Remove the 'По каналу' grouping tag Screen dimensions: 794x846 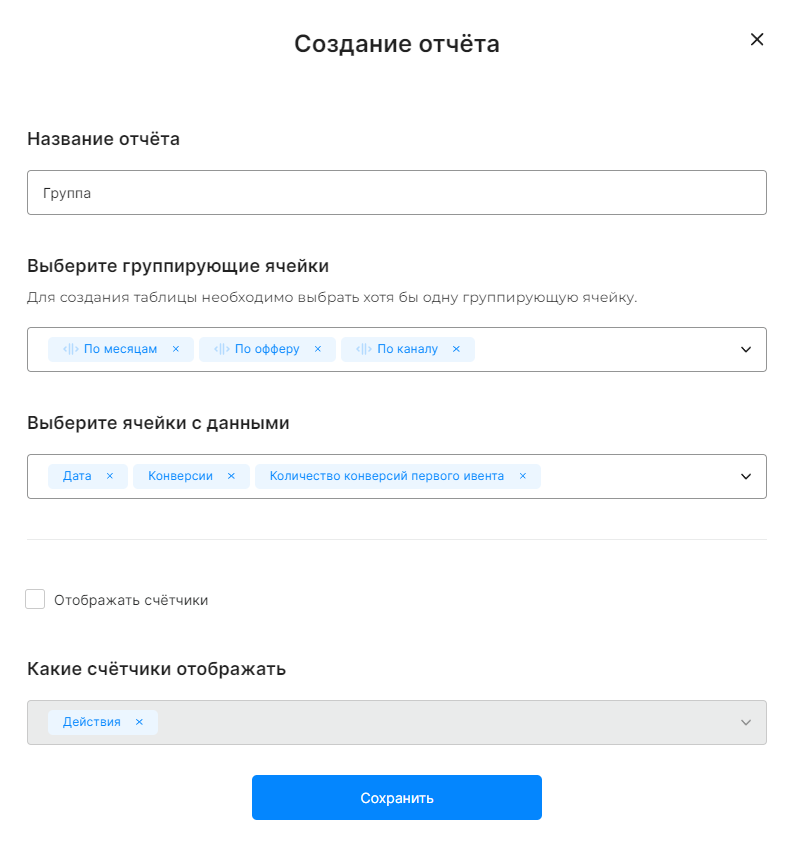pyautogui.click(x=456, y=349)
